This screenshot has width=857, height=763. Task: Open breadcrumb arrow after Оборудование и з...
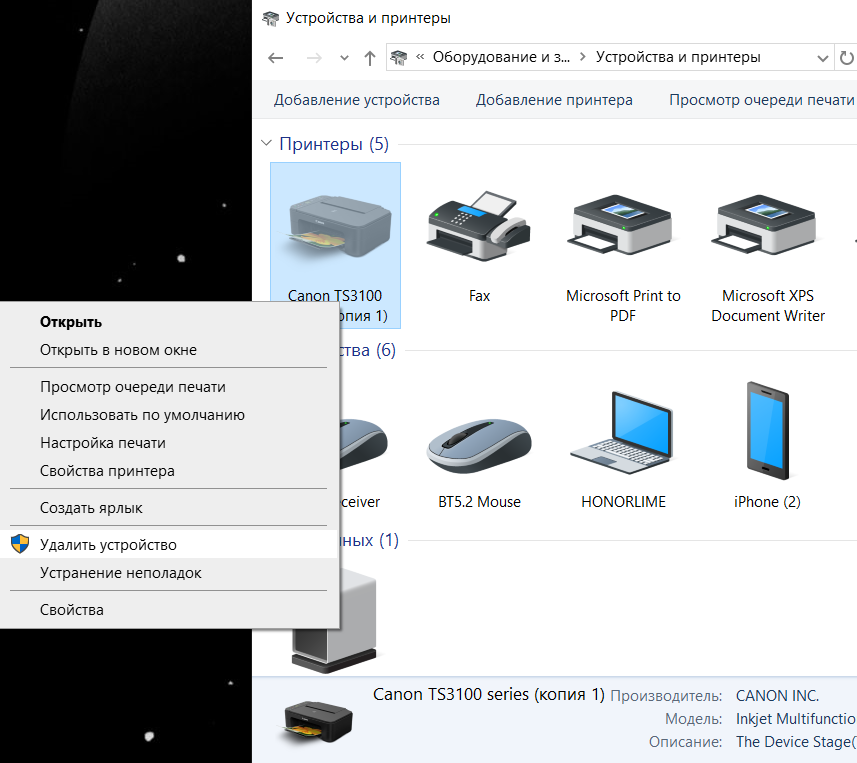tap(583, 57)
